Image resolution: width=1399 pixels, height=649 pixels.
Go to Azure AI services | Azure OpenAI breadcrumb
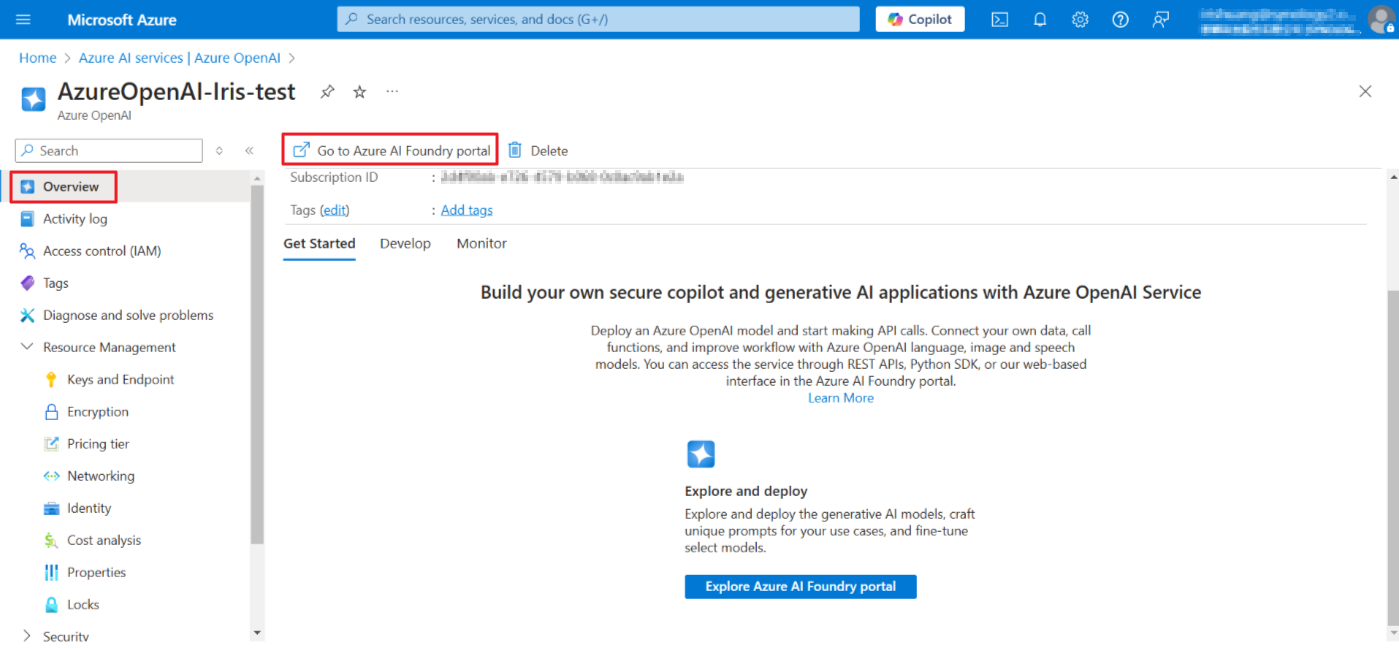[x=181, y=58]
